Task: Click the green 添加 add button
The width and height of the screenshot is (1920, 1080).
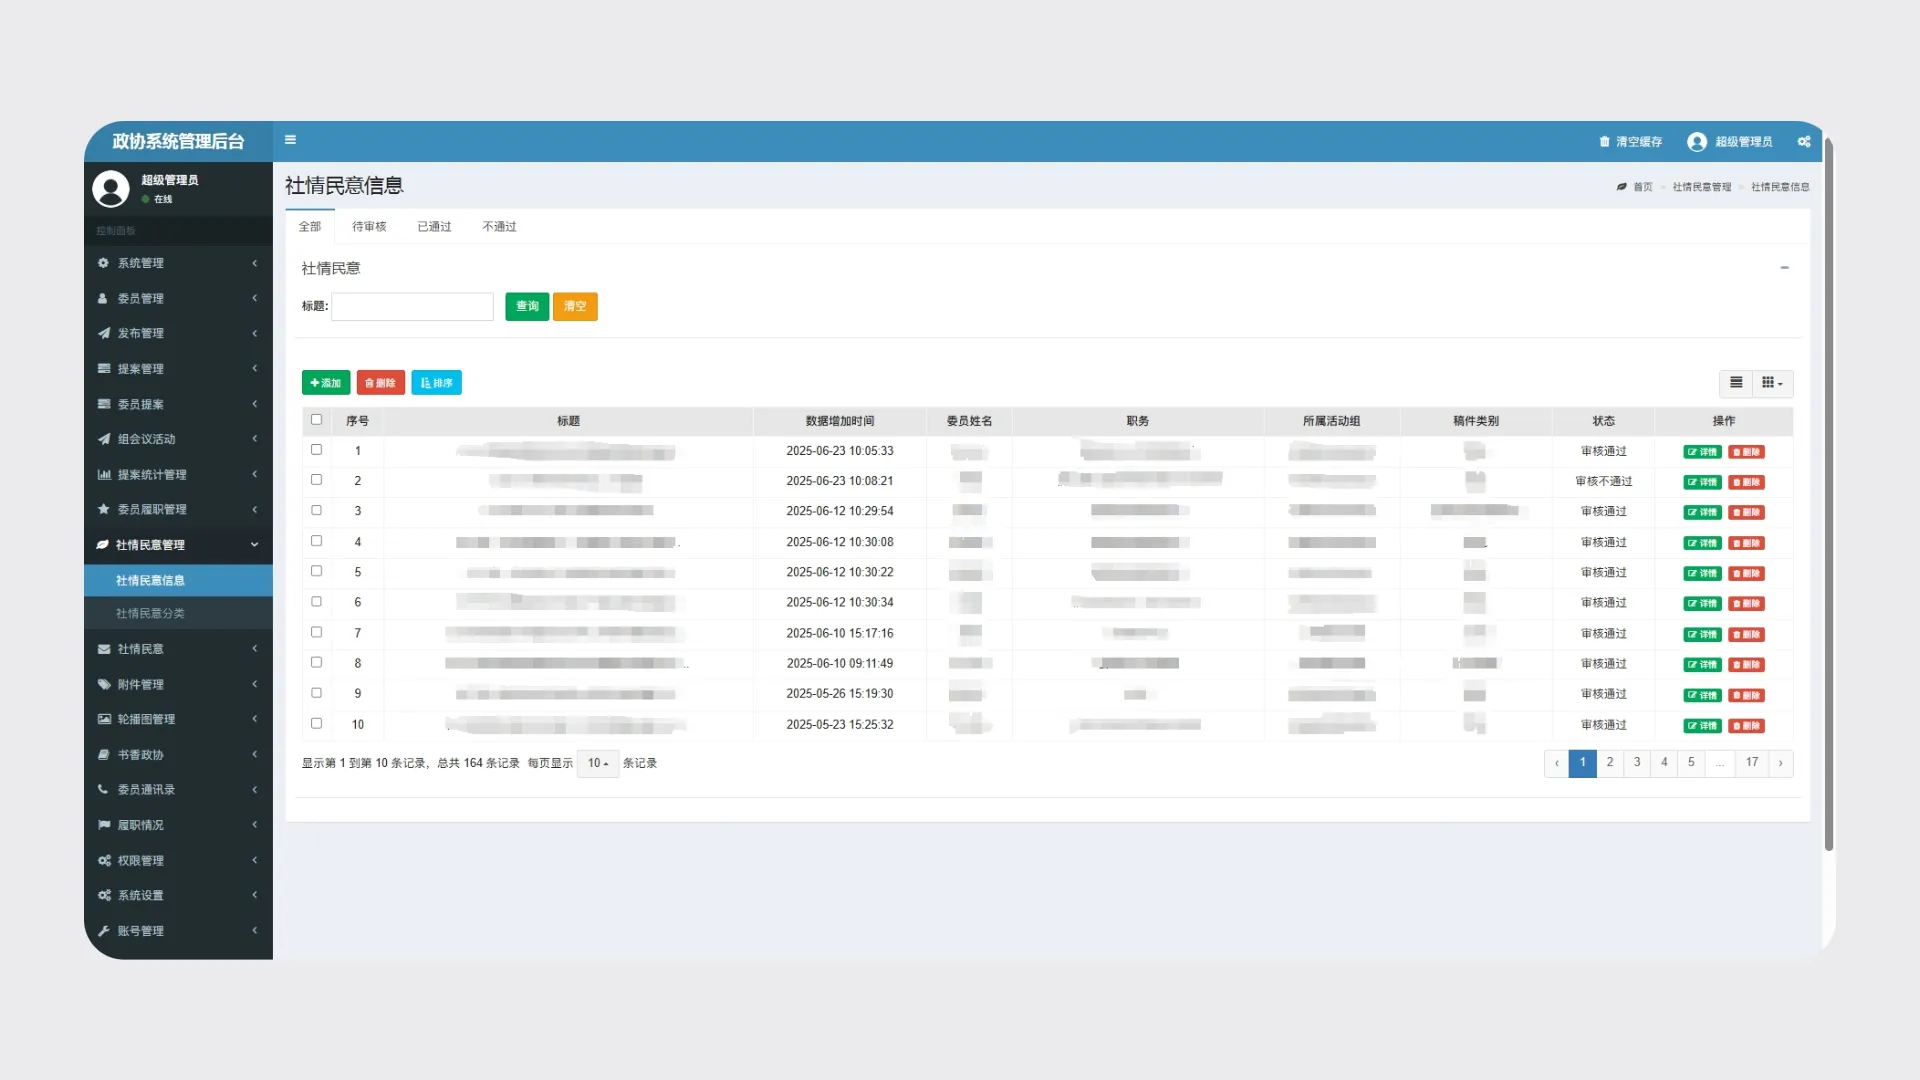Action: [326, 383]
